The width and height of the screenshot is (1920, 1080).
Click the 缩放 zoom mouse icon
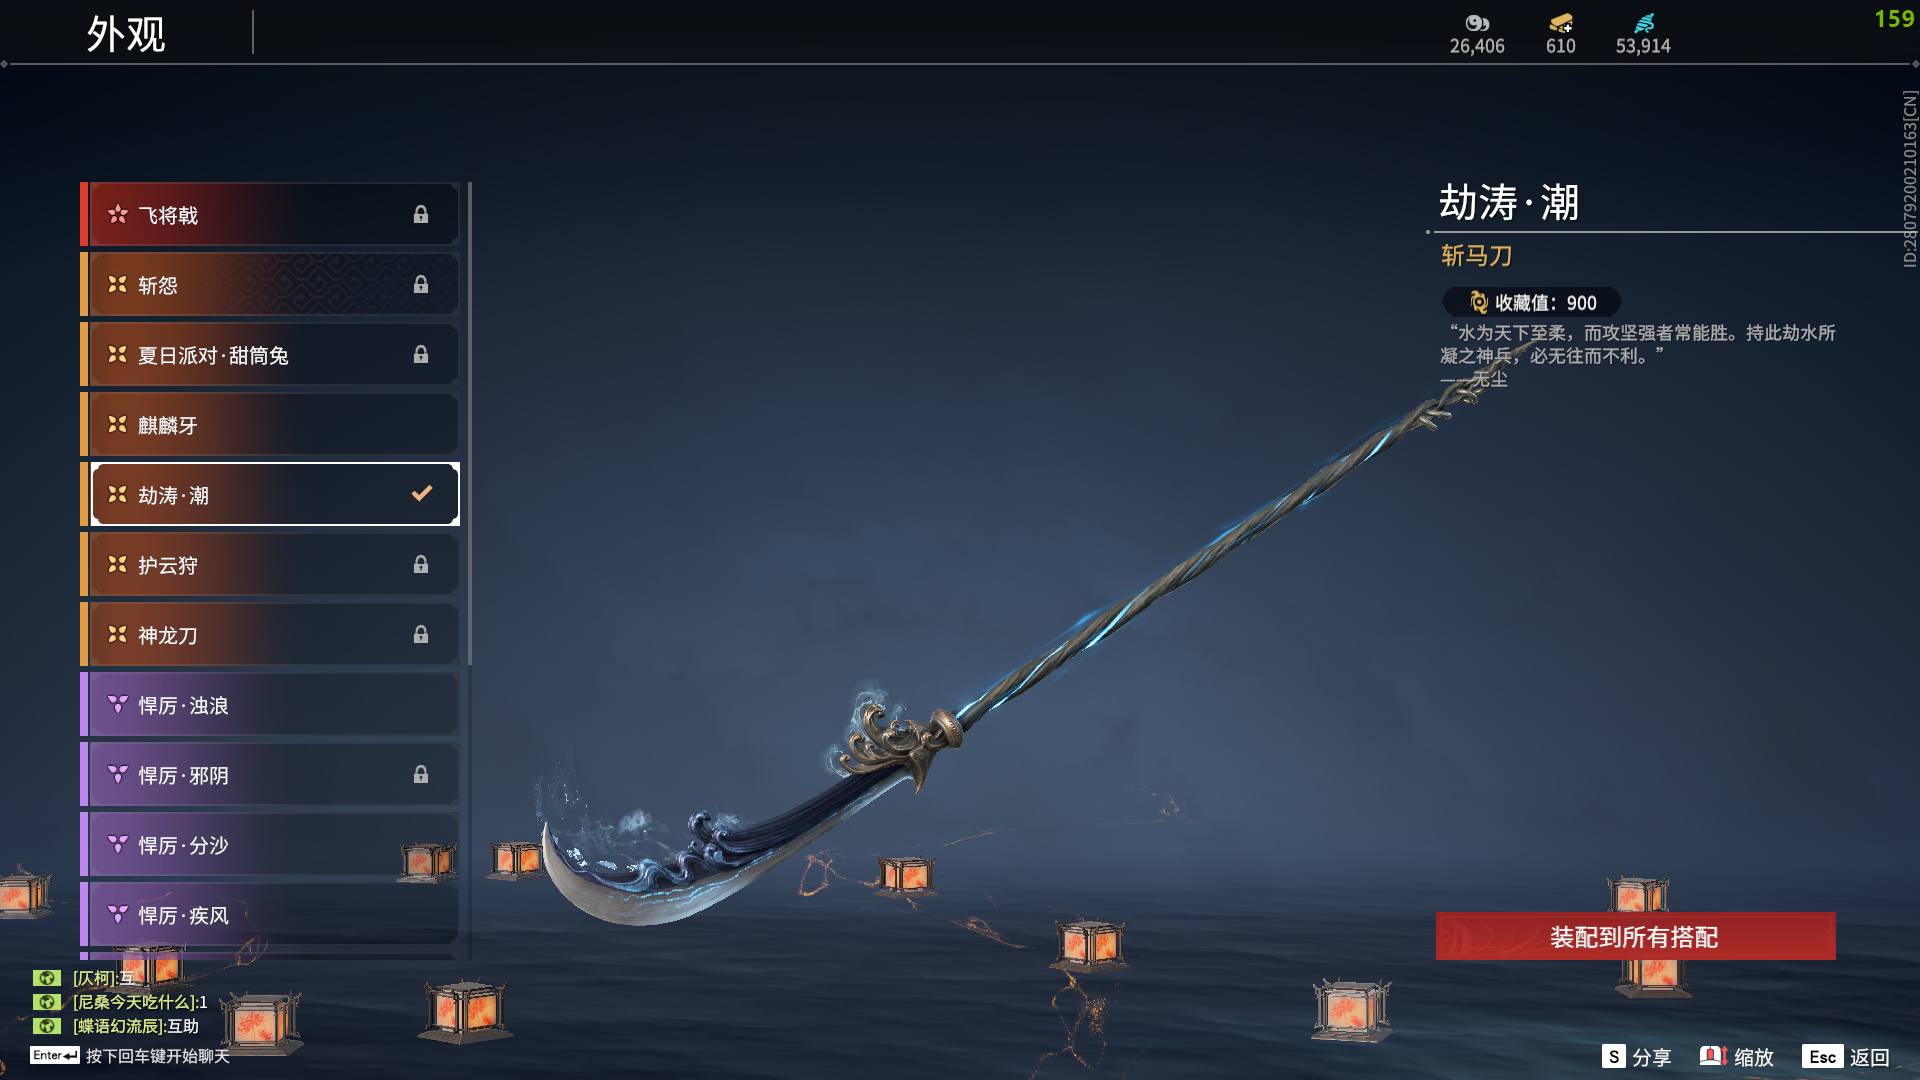(1713, 1056)
